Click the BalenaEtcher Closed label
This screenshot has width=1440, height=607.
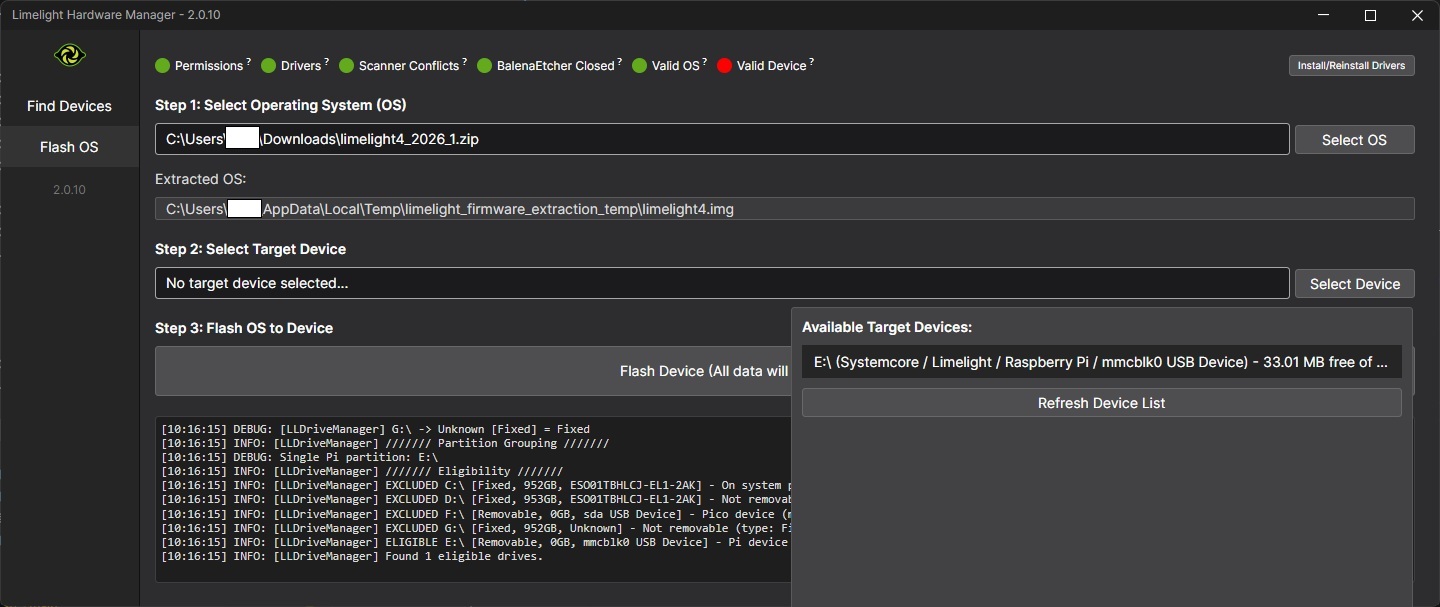pyautogui.click(x=556, y=66)
